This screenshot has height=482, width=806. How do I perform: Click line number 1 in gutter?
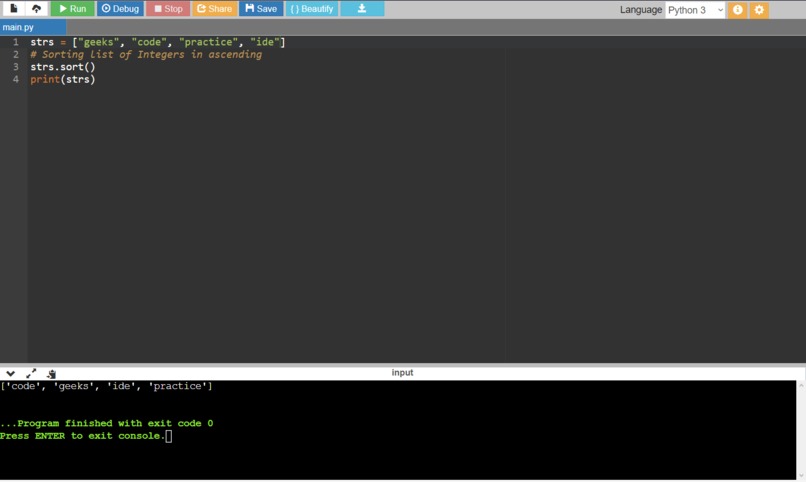coord(16,42)
